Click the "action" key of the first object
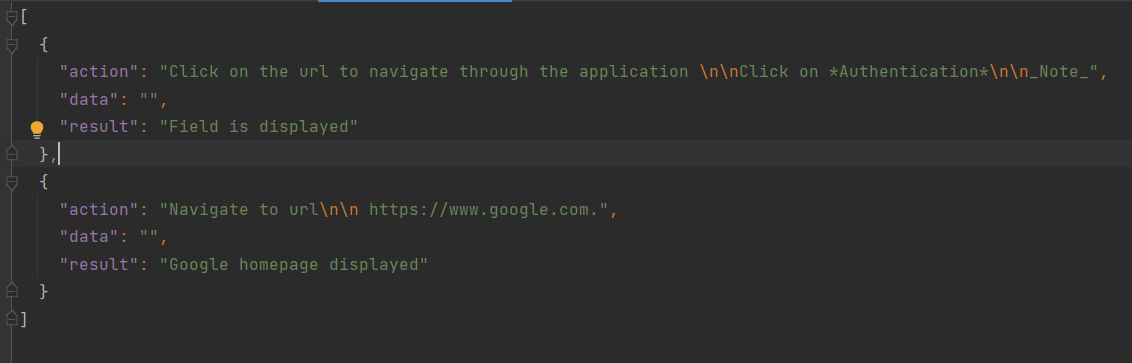This screenshot has width=1132, height=363. [x=99, y=71]
